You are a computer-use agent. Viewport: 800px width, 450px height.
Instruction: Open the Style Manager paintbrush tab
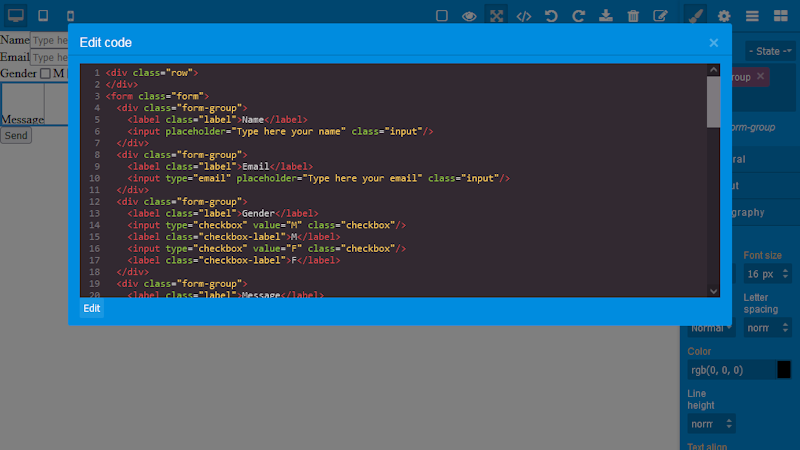(696, 16)
